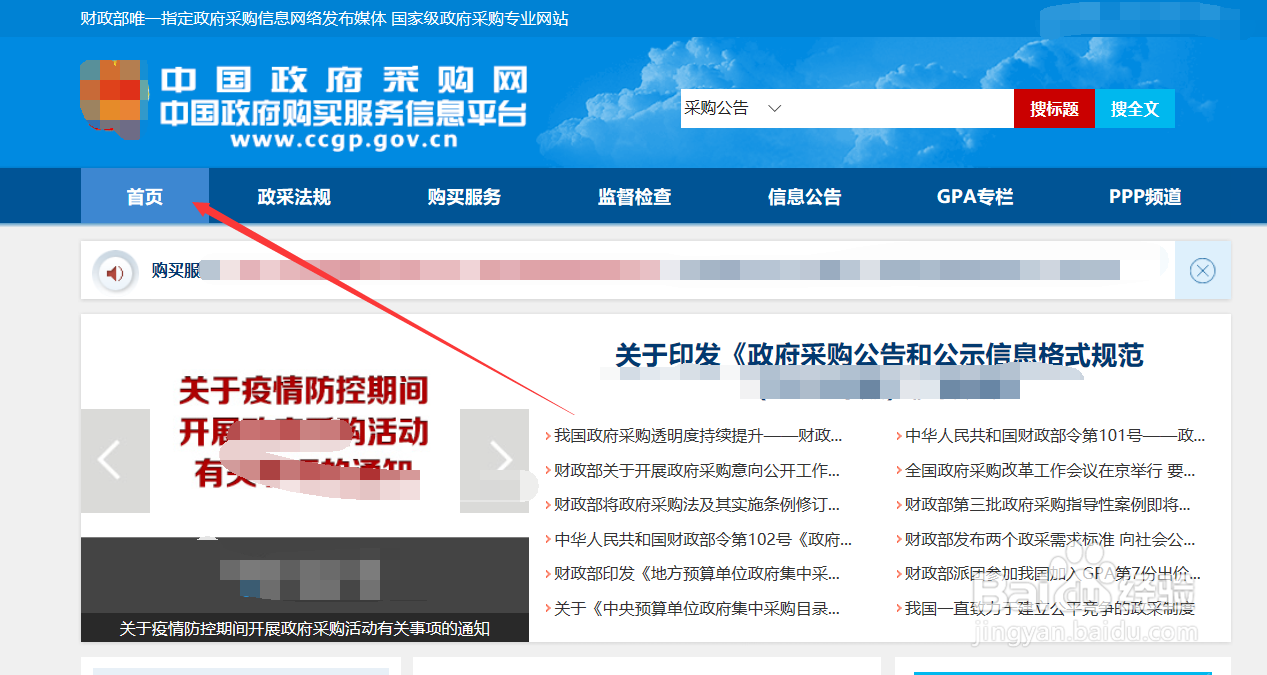Click the www.ccgp.gov.cn address text
This screenshot has width=1267, height=675.
click(x=343, y=141)
